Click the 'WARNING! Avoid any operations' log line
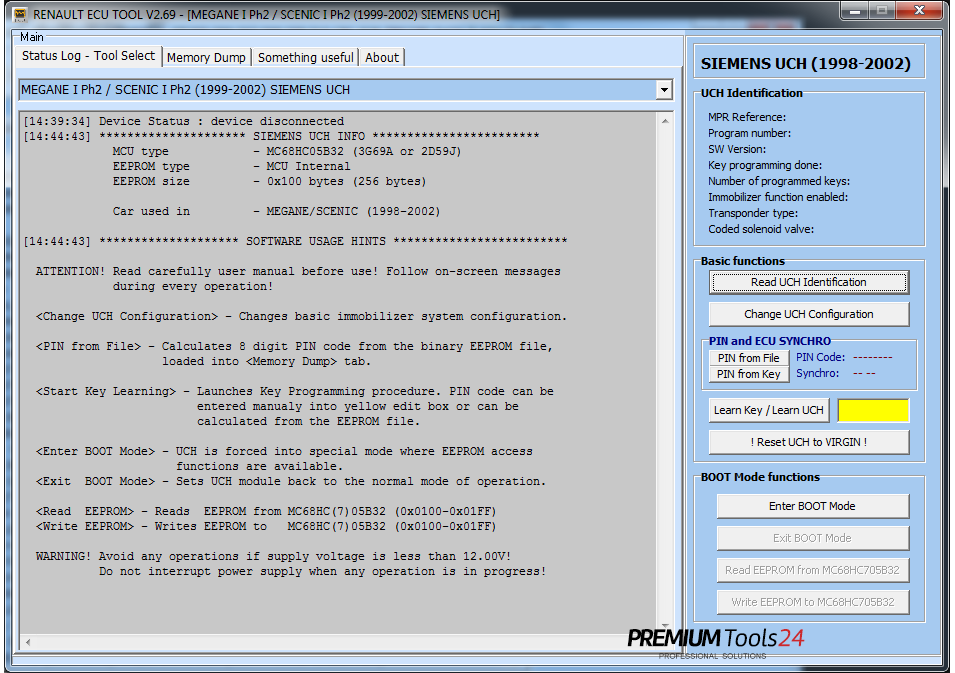The height and width of the screenshot is (673, 955). tap(273, 556)
